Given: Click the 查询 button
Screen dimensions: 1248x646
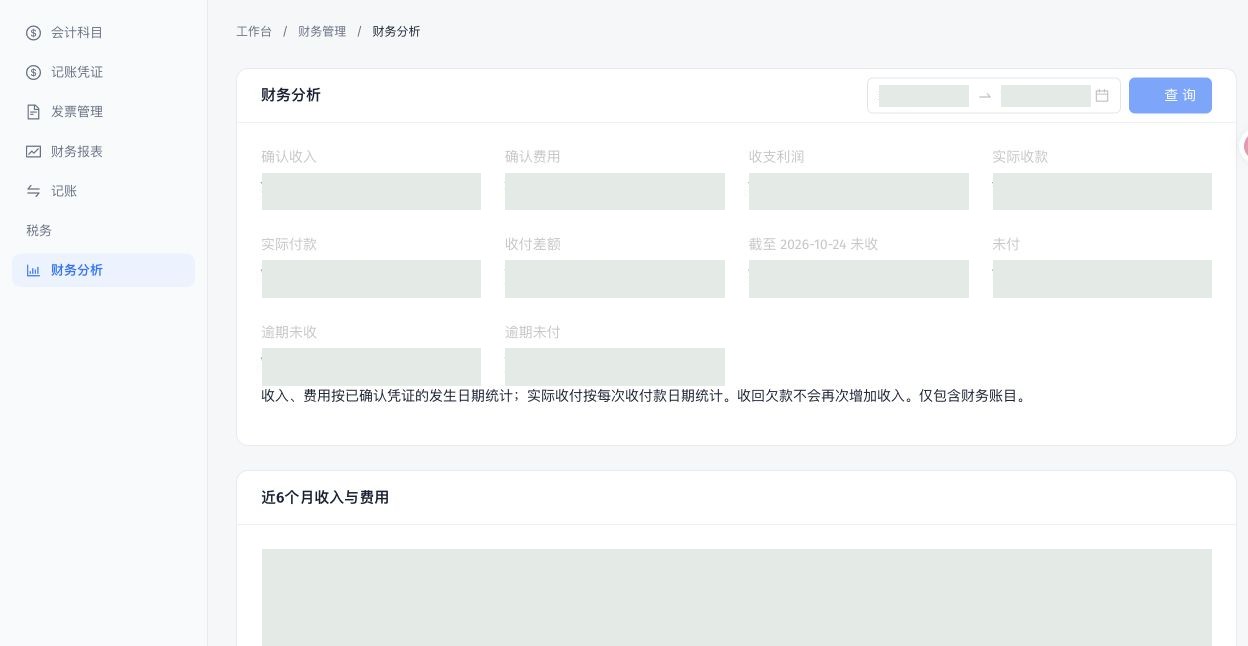Looking at the screenshot, I should [x=1170, y=95].
